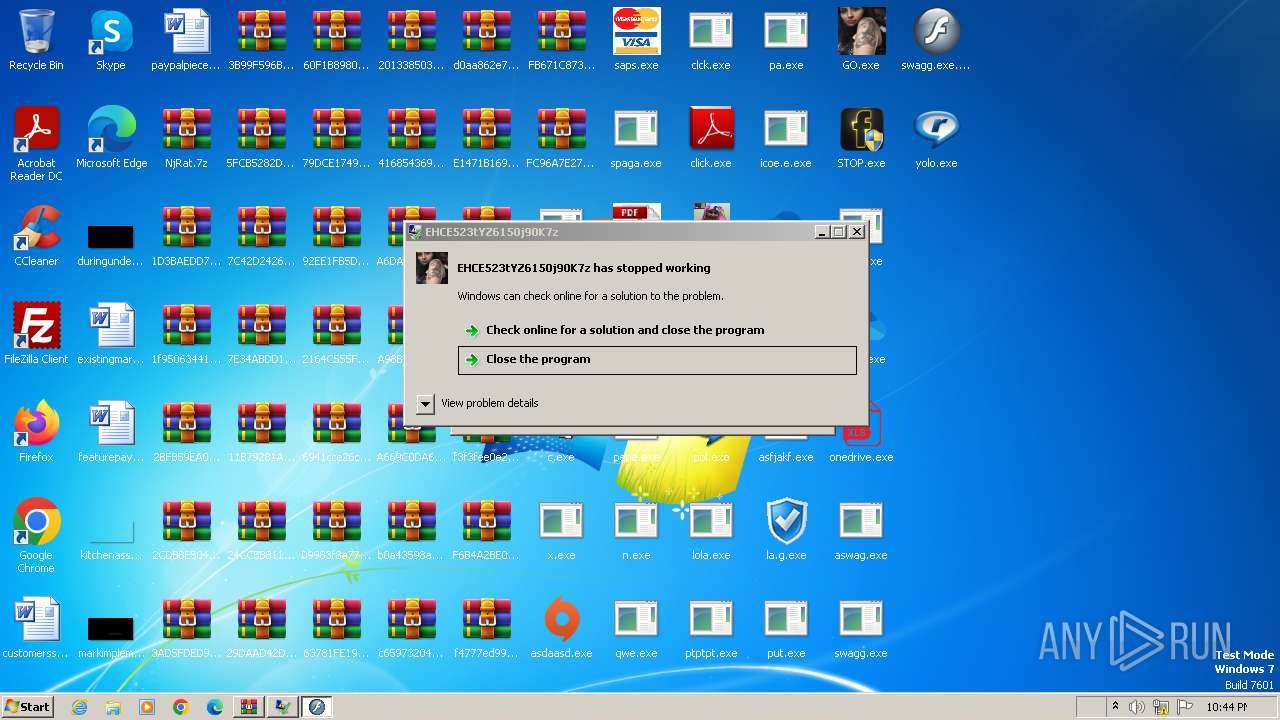The image size is (1280, 720).
Task: Select the paypalpiece Word document
Action: point(186,40)
